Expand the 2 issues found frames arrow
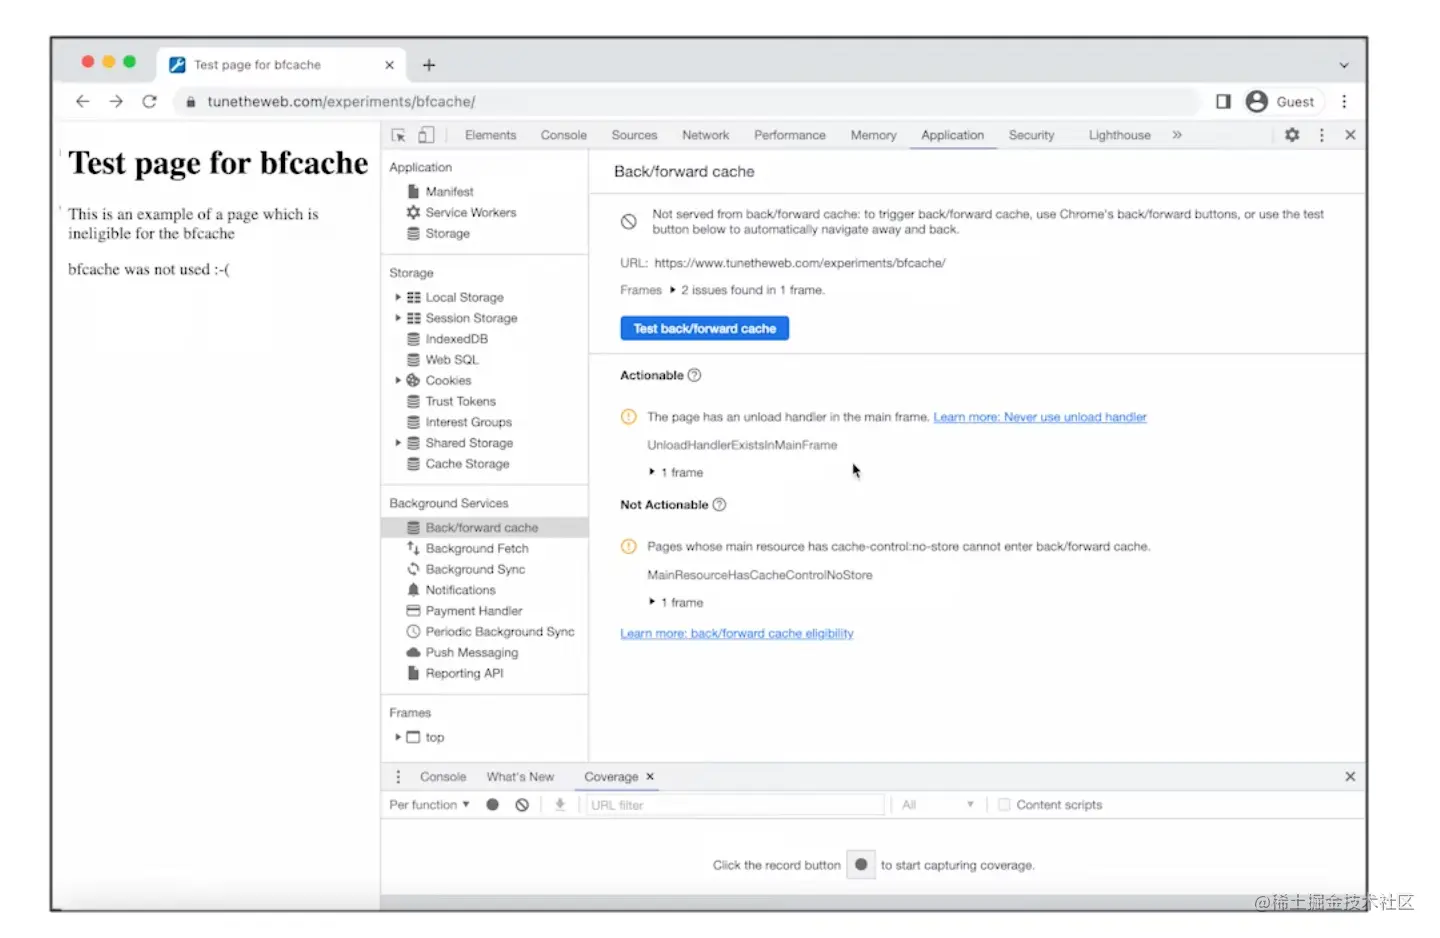 pyautogui.click(x=673, y=290)
